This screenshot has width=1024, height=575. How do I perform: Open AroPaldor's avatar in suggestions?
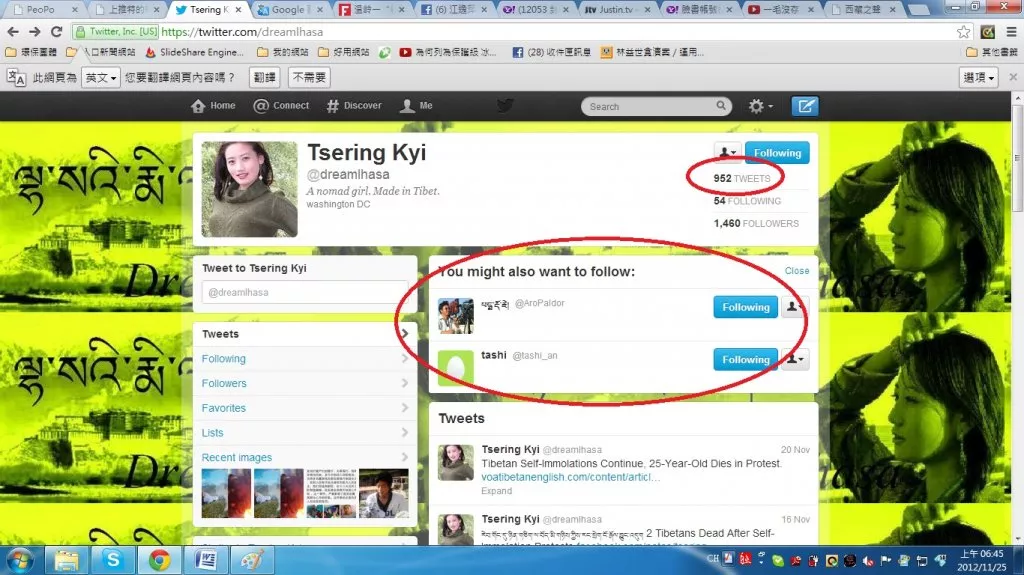click(x=455, y=316)
